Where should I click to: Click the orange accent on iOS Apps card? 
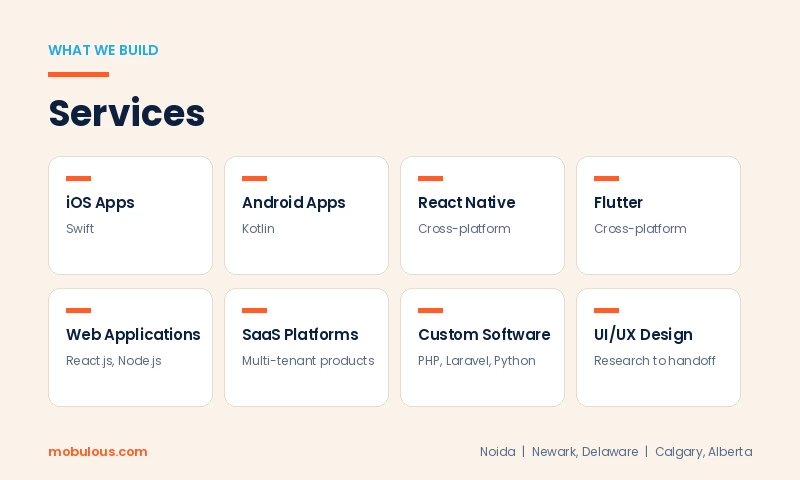(79, 178)
